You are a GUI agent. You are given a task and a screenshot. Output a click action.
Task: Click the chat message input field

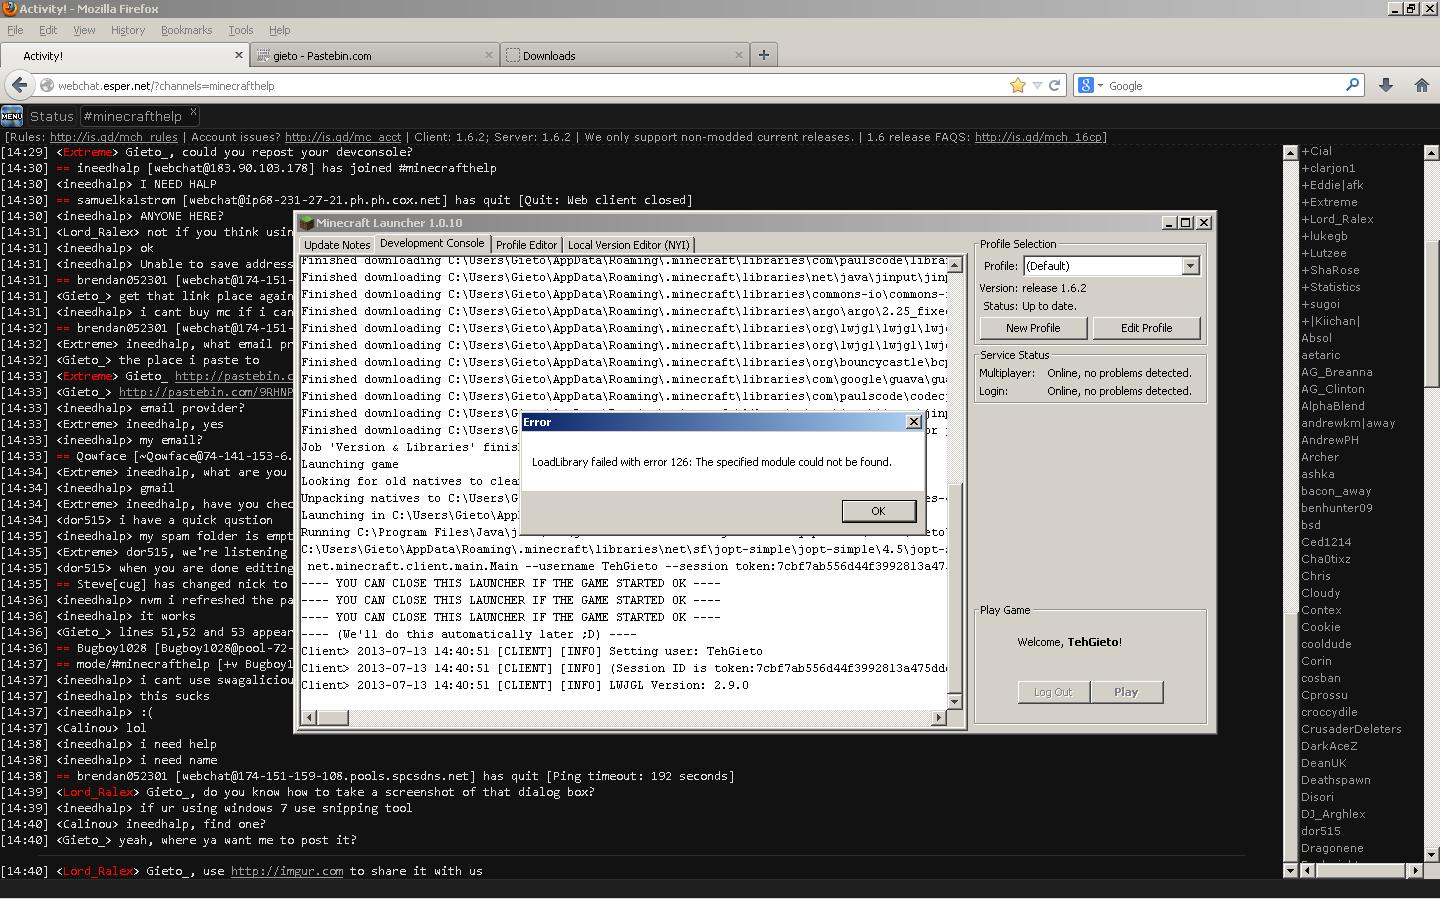coord(640,888)
